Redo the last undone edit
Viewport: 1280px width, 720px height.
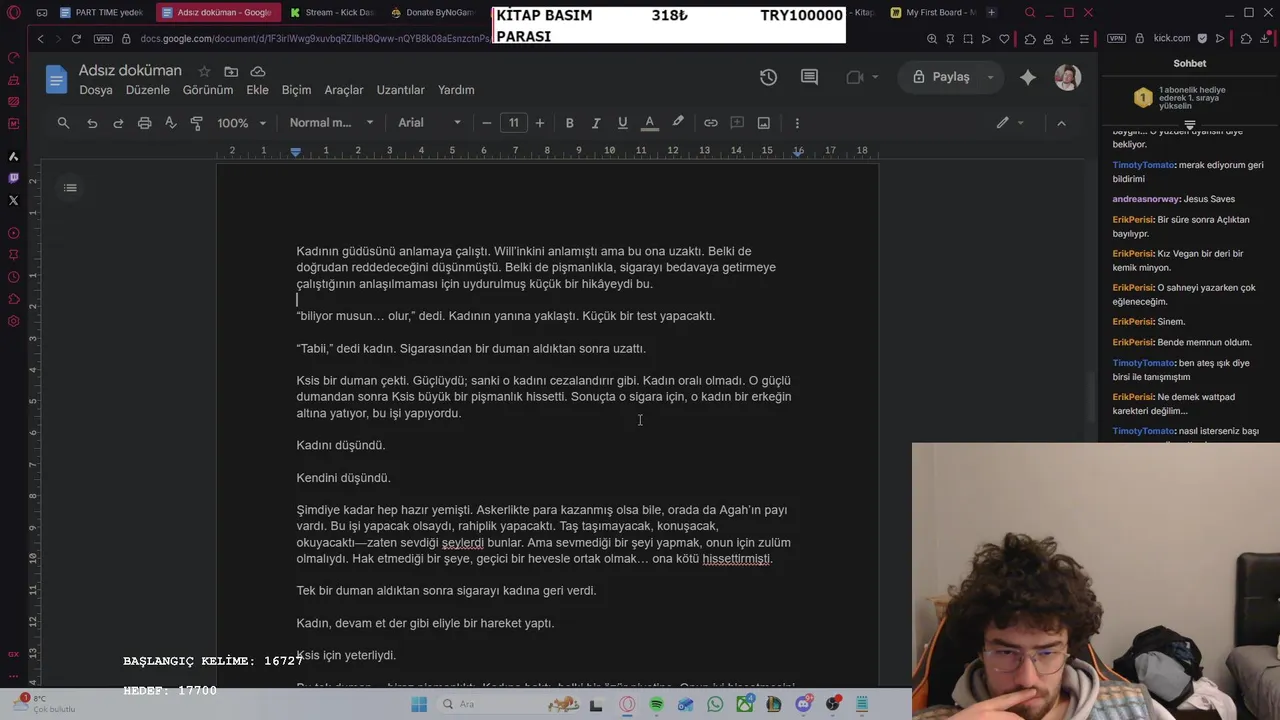(118, 123)
